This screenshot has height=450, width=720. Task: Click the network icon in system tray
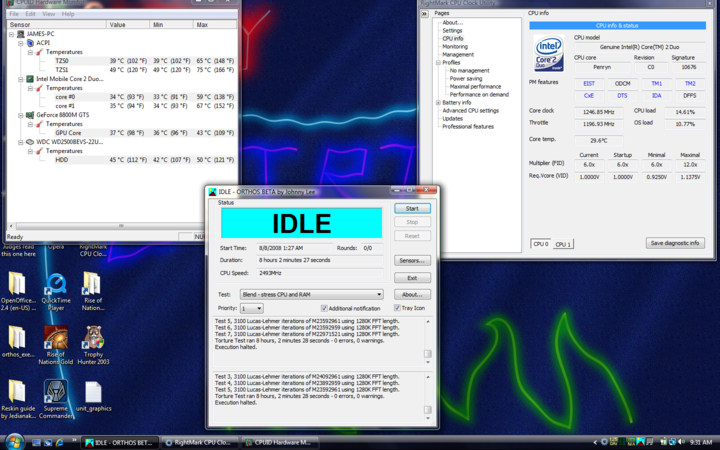tap(672, 442)
